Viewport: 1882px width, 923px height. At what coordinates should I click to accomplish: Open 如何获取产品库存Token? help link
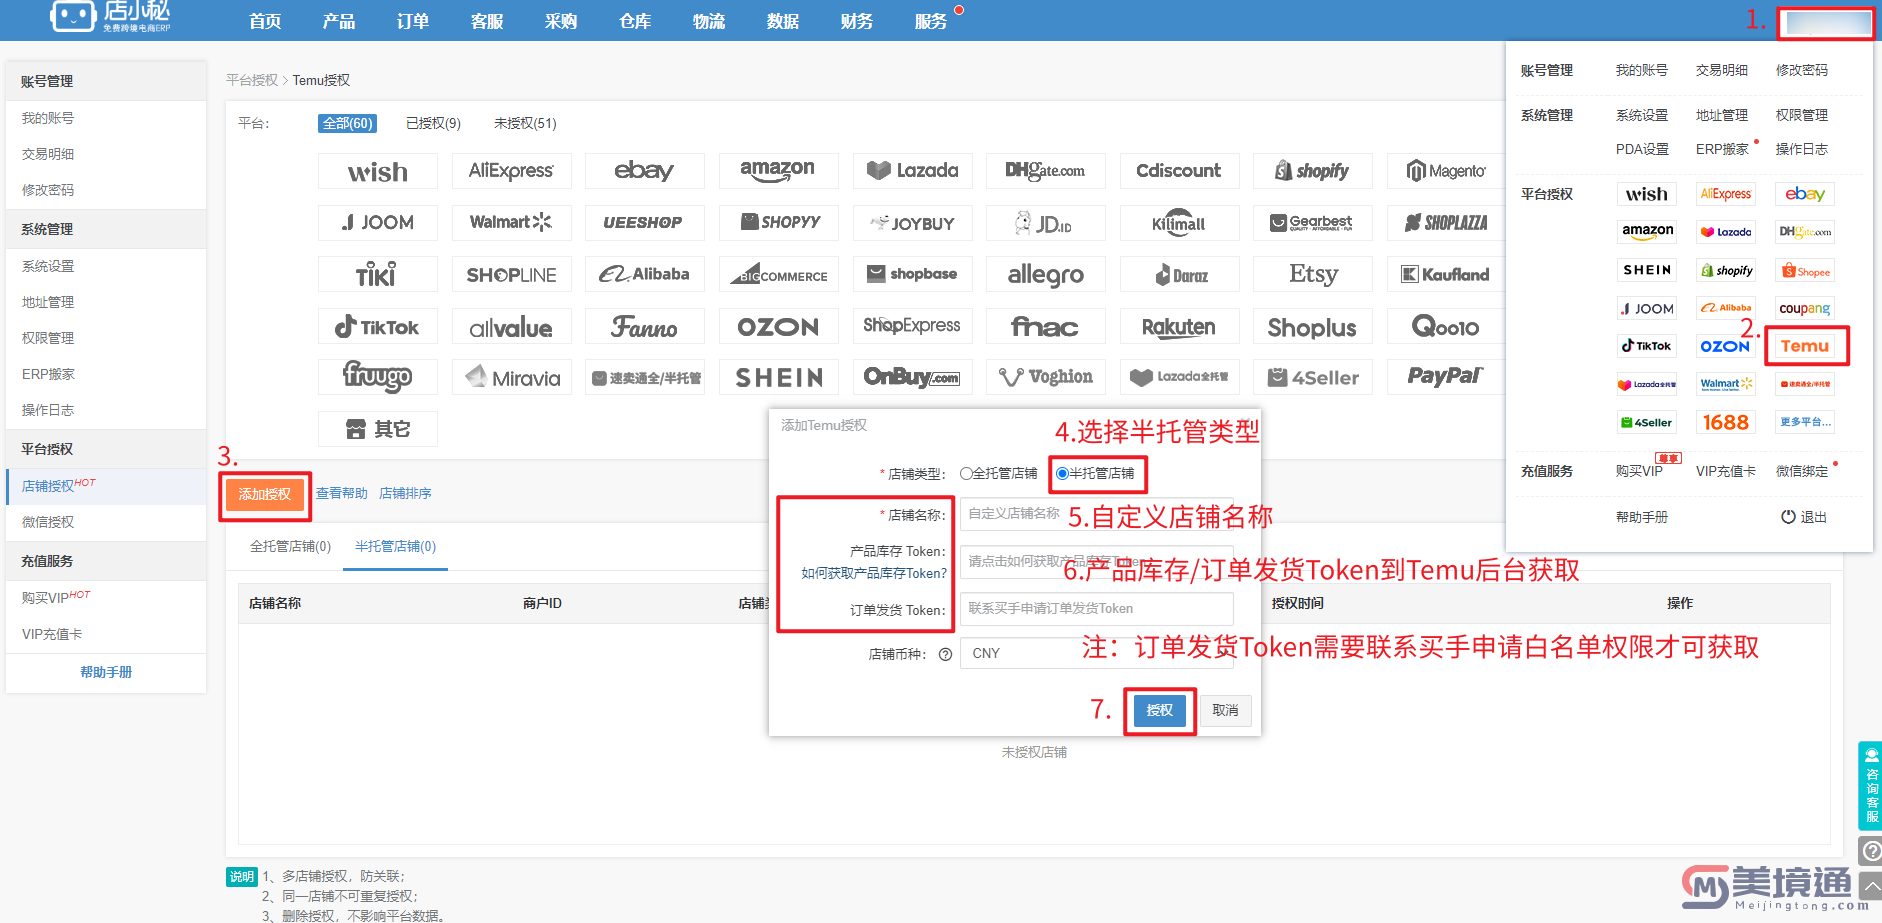tap(874, 573)
